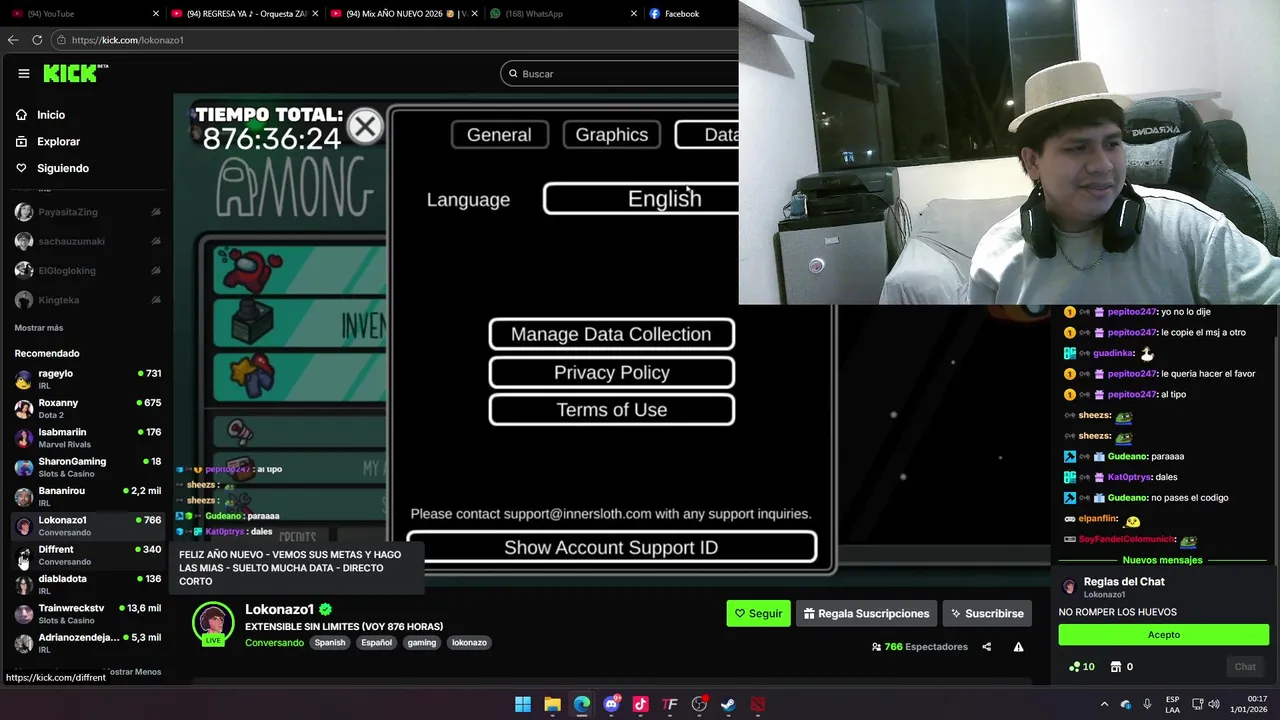The width and height of the screenshot is (1280, 720).
Task: Click the green Seguir follow button
Action: (758, 613)
